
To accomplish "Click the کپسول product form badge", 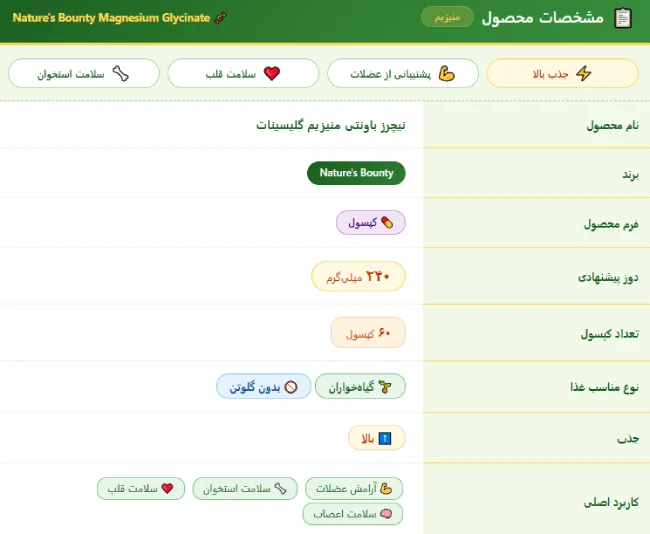I will [x=371, y=223].
